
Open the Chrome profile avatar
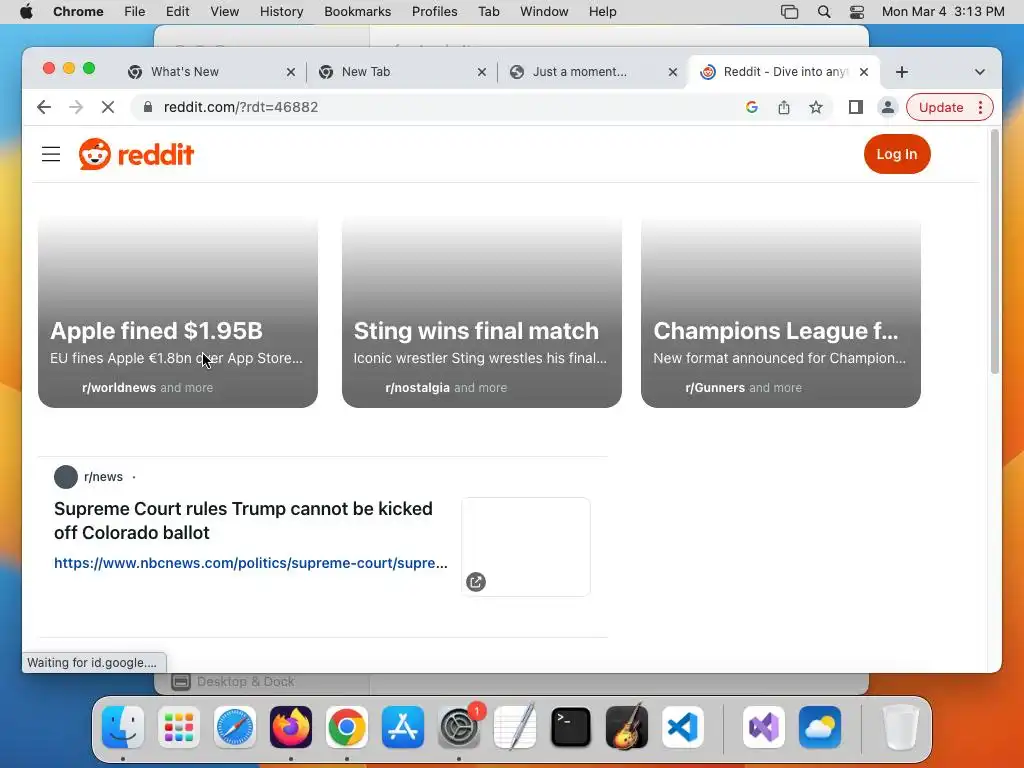pos(888,107)
